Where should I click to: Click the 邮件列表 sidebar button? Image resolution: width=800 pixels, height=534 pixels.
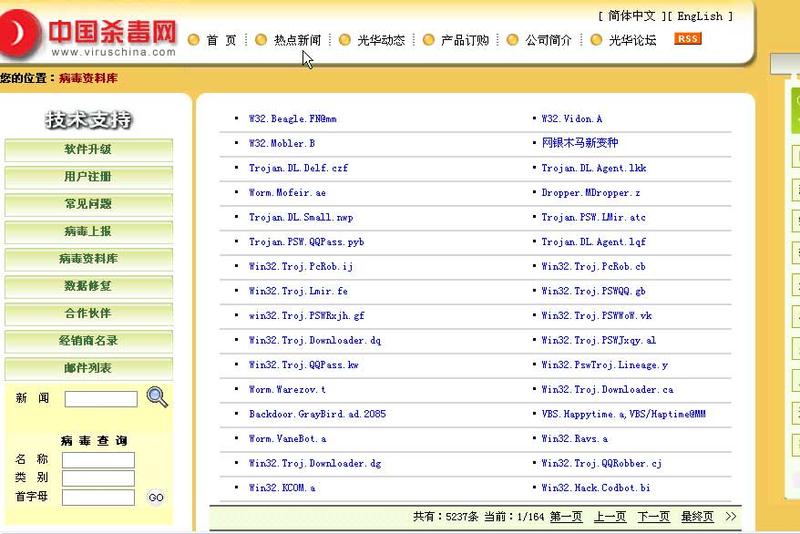click(x=88, y=368)
